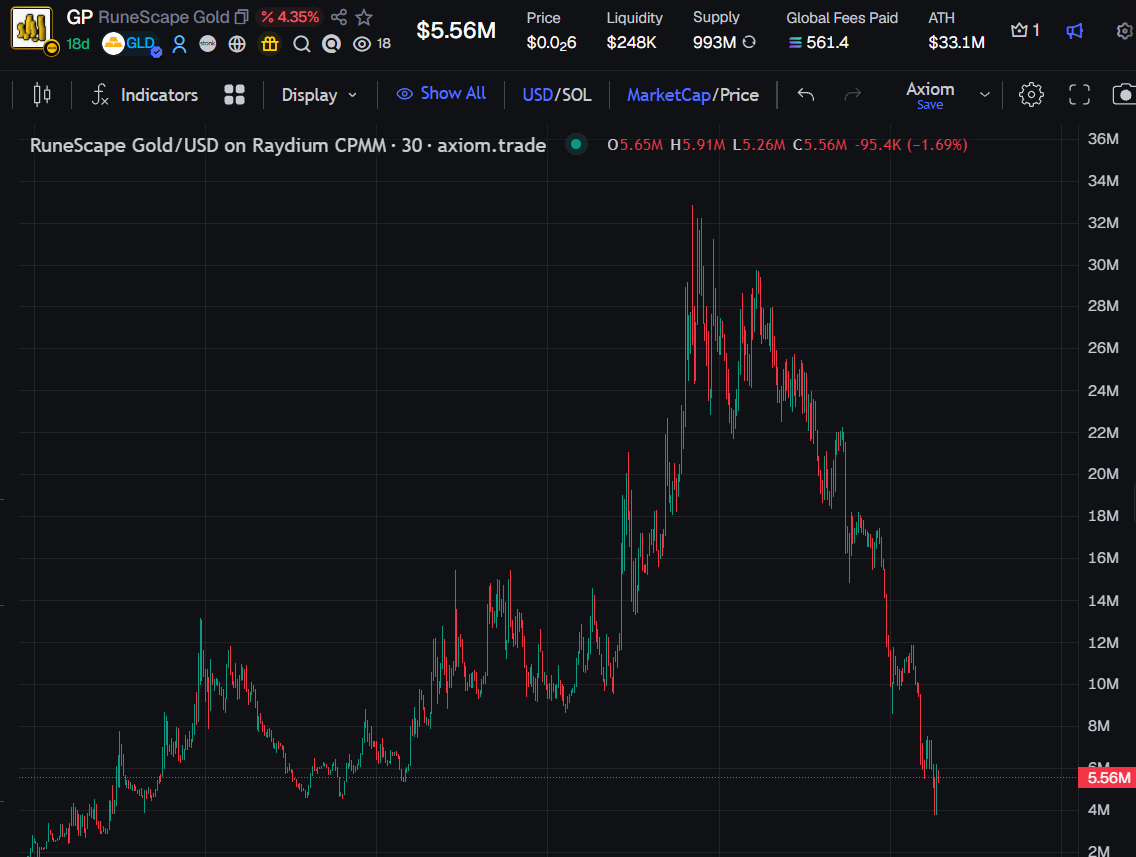
Task: Click the red 4.35% percentage badge
Action: pos(290,17)
